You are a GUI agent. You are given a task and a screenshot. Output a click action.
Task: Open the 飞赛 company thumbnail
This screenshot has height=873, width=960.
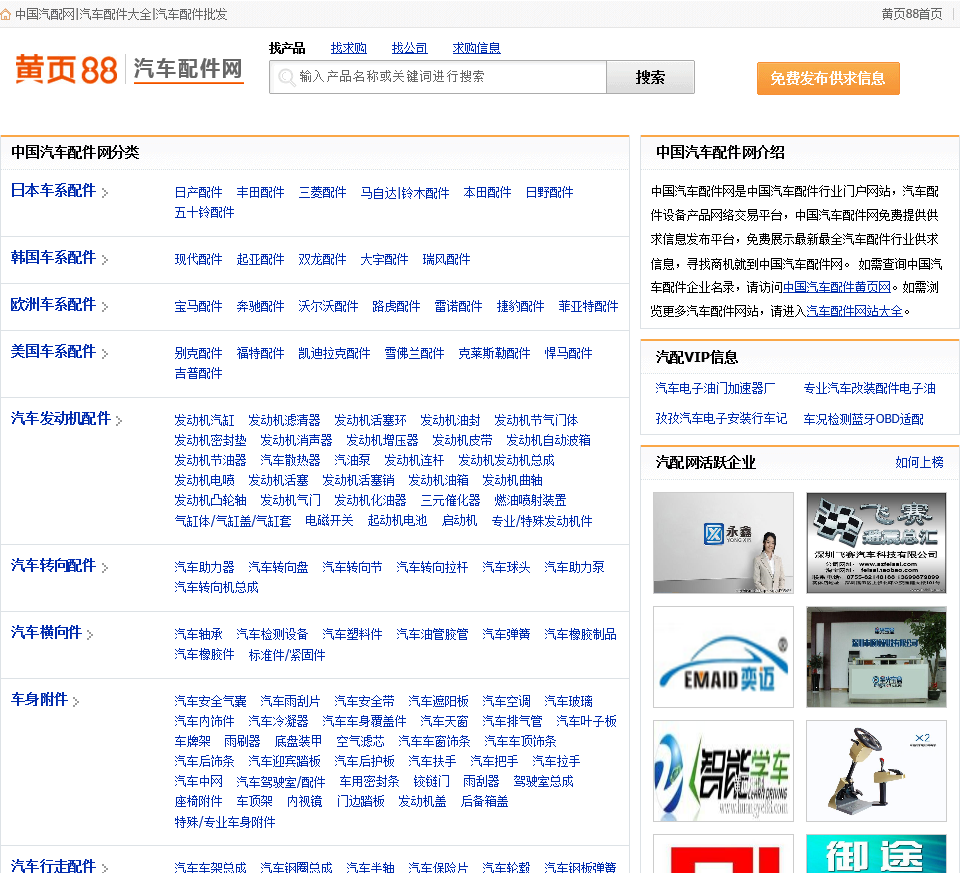876,543
